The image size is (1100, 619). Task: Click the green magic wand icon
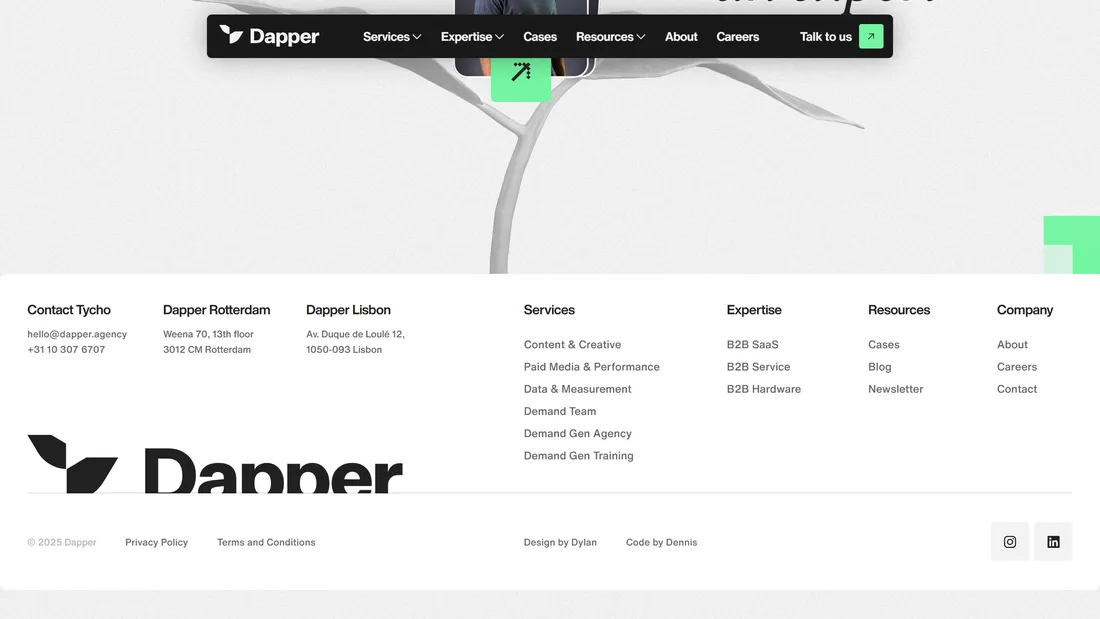521,72
